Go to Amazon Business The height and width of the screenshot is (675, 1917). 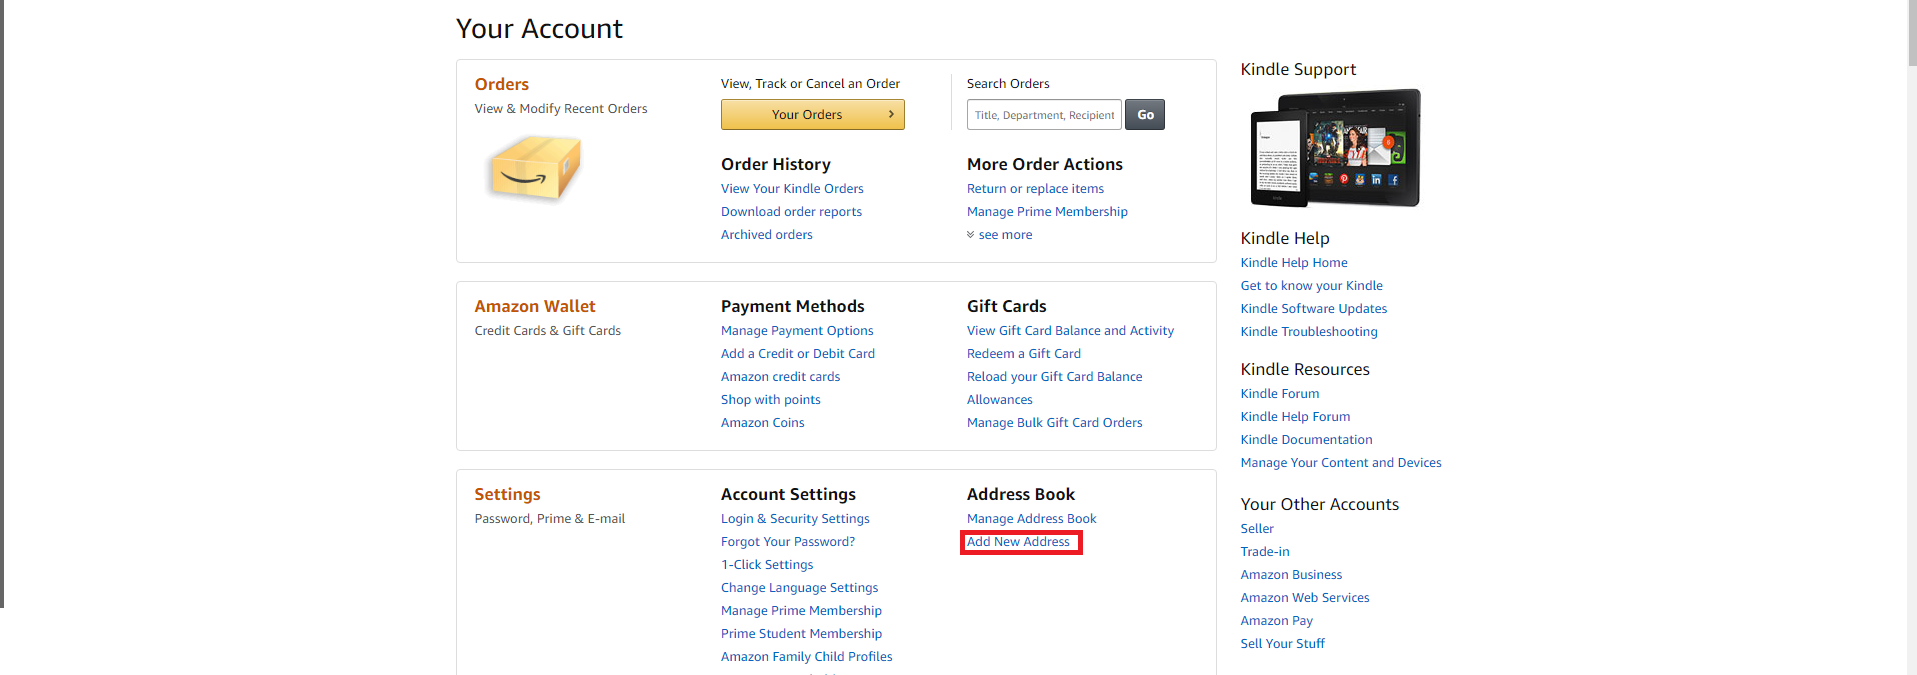point(1291,575)
